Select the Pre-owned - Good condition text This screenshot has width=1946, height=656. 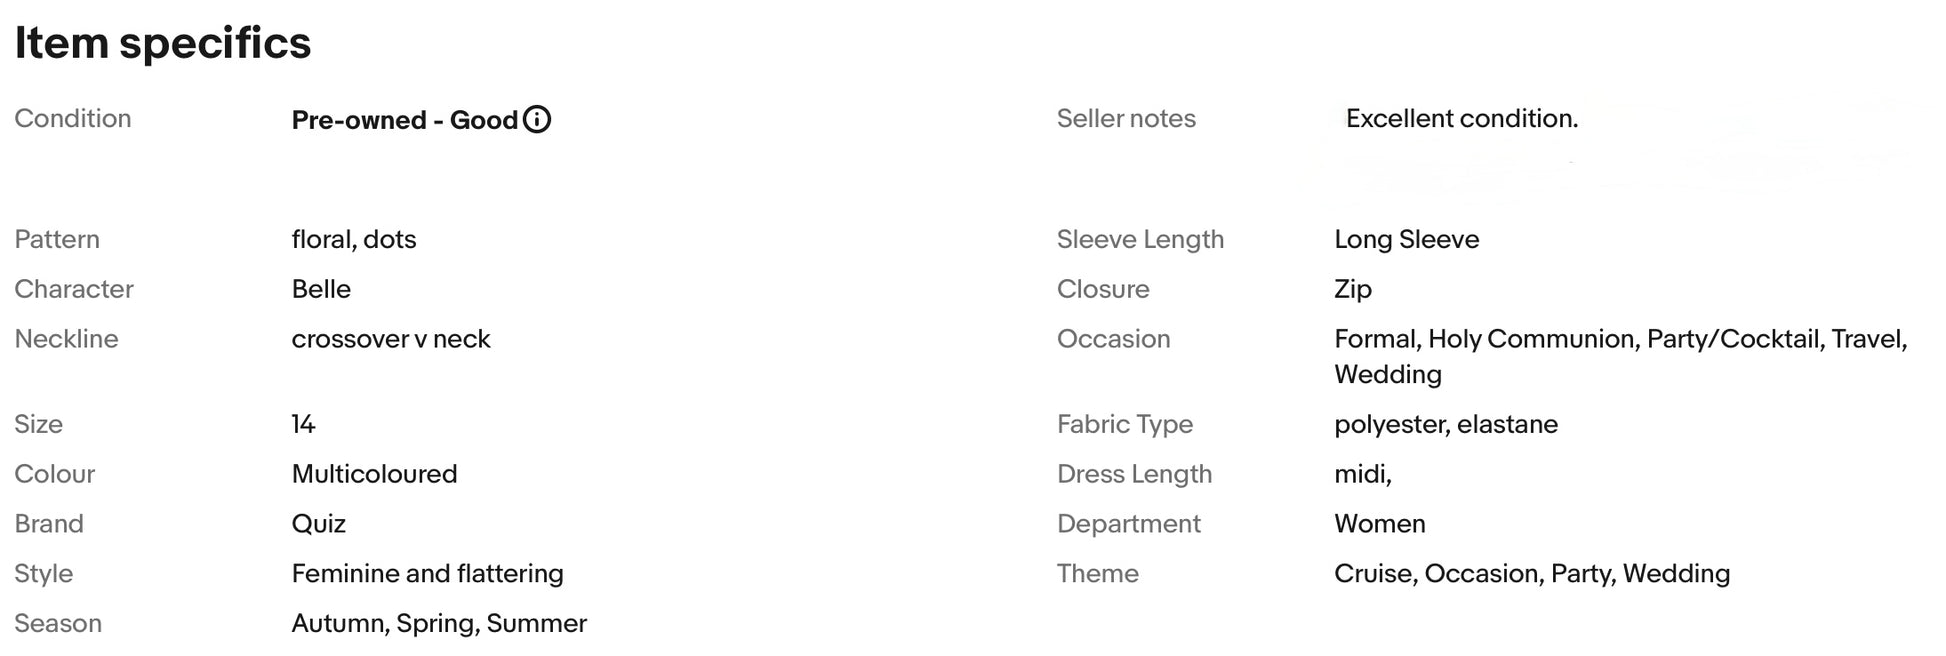405,120
